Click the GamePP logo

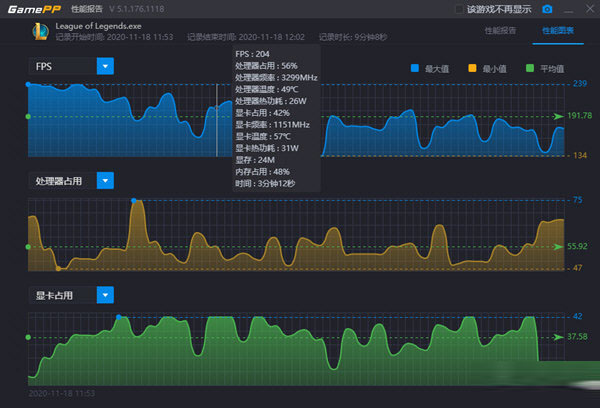[32, 9]
